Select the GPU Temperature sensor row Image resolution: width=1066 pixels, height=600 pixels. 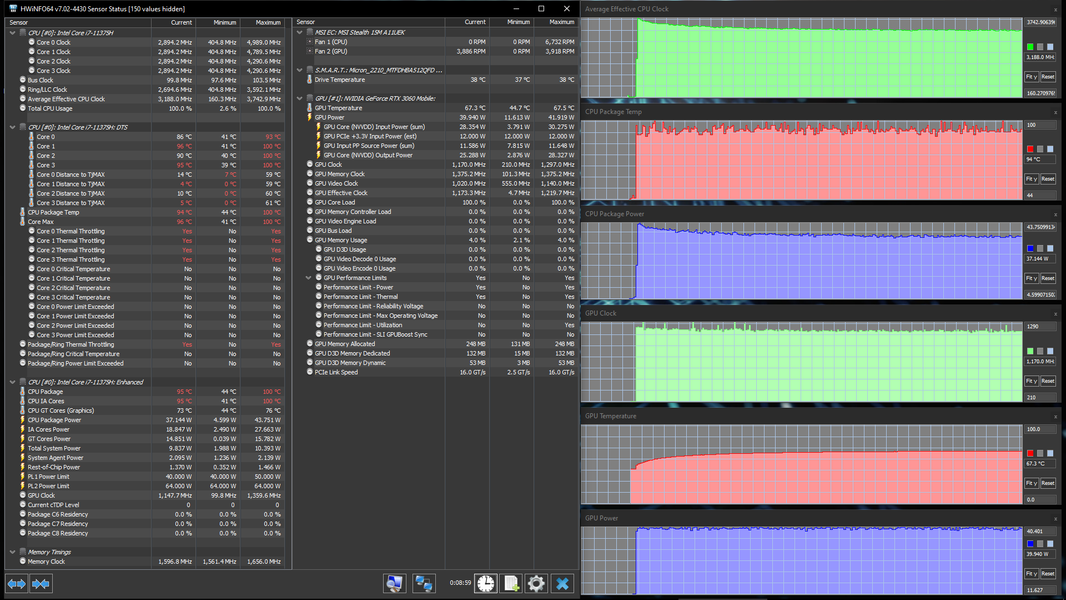coord(436,108)
